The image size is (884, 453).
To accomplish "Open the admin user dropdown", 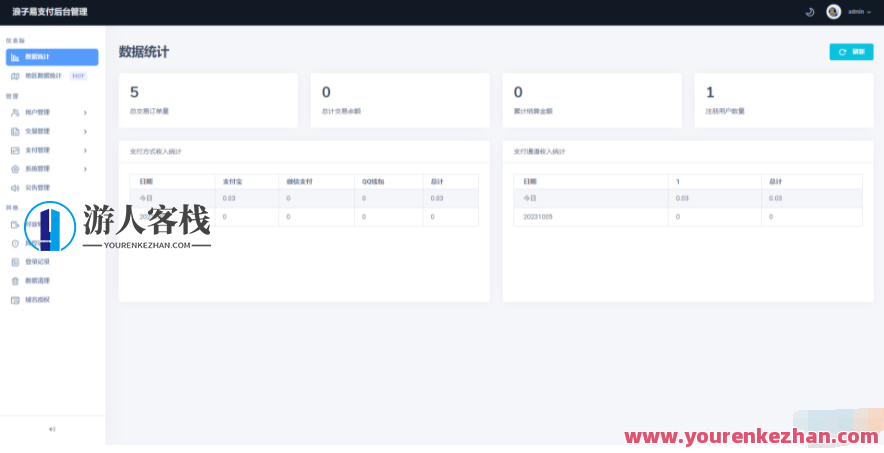I will [858, 12].
